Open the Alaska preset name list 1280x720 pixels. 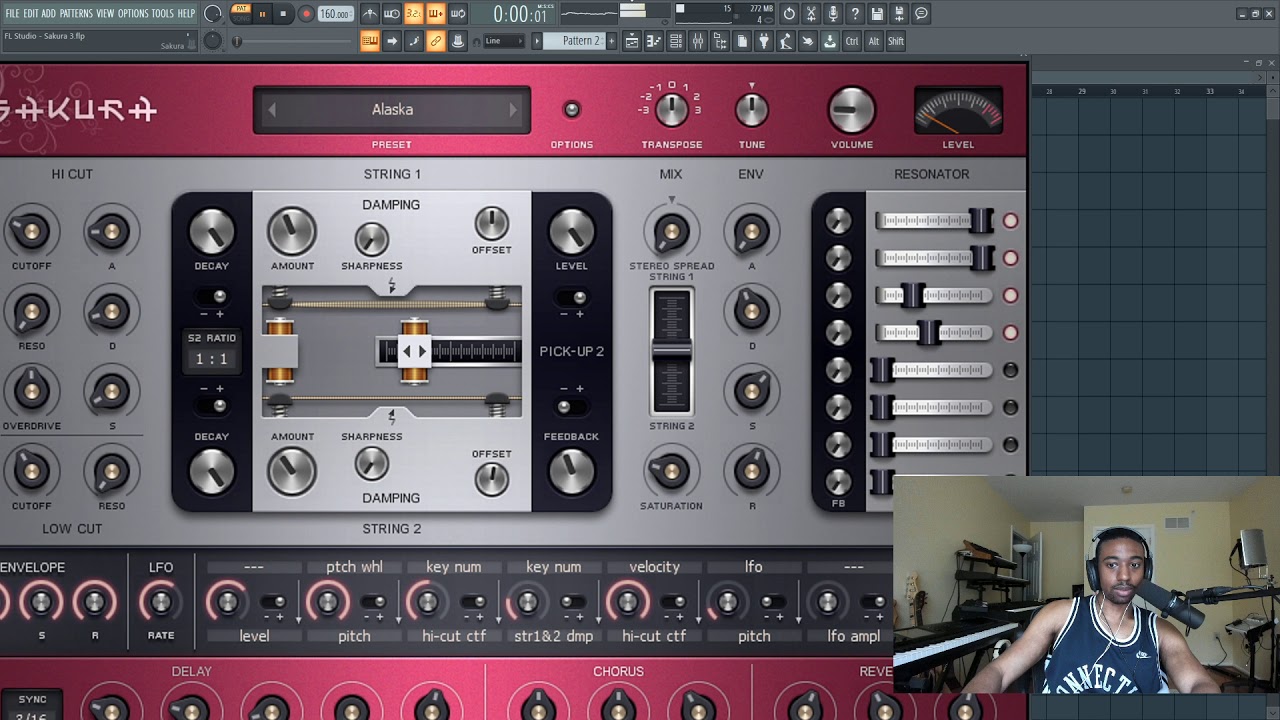pyautogui.click(x=392, y=110)
